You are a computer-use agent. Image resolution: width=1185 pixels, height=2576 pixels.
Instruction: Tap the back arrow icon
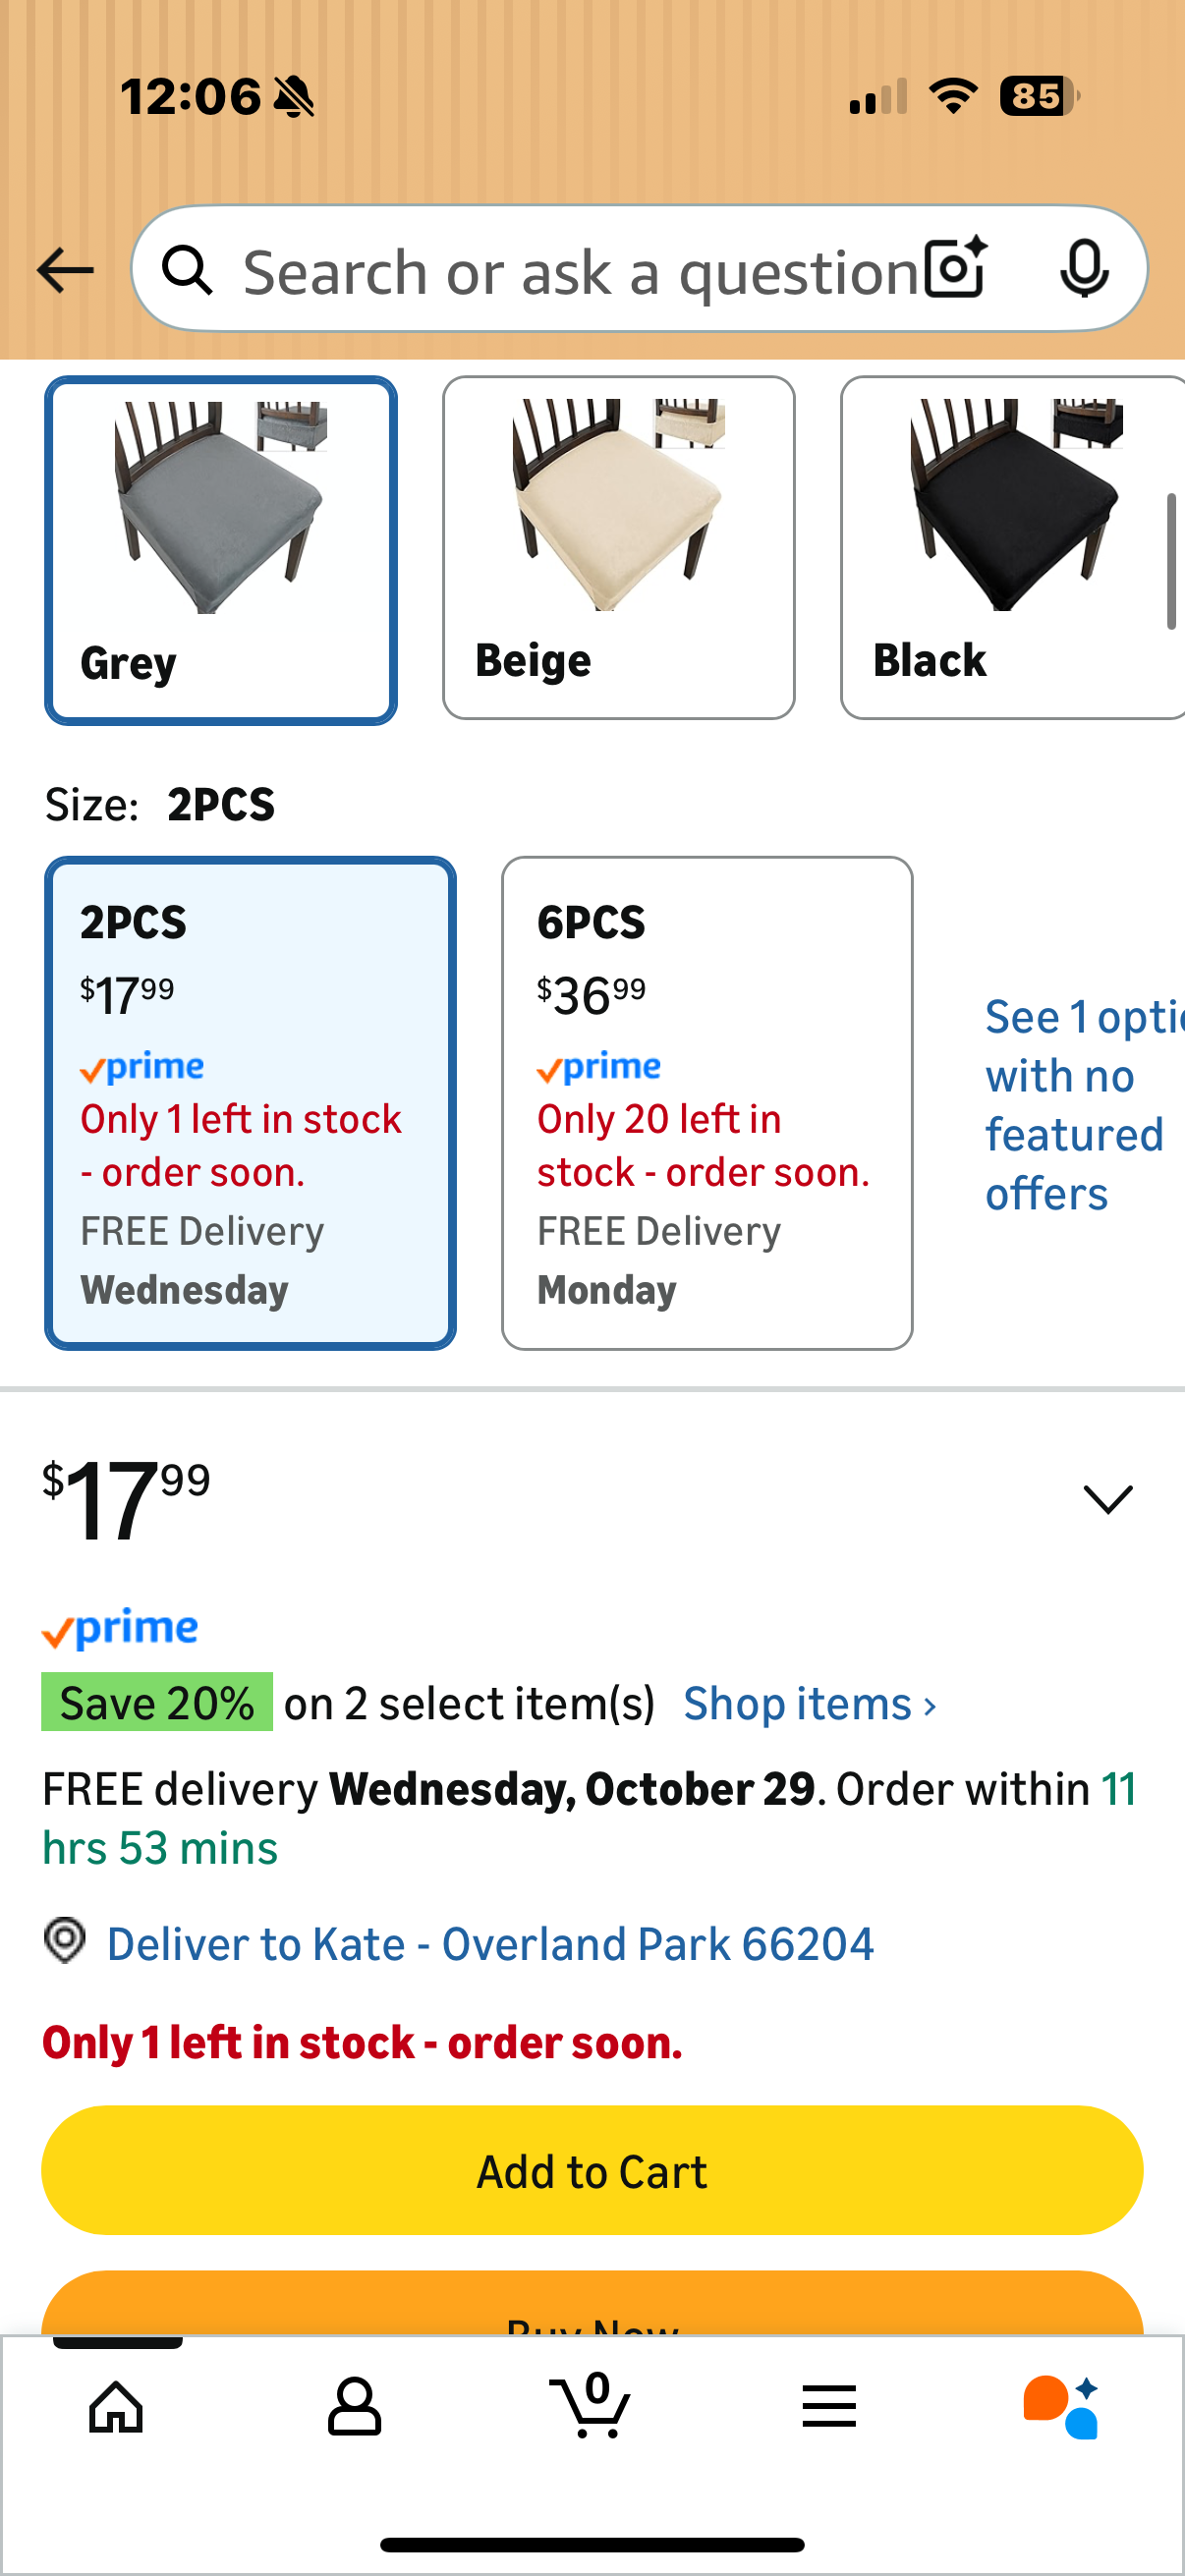point(65,270)
